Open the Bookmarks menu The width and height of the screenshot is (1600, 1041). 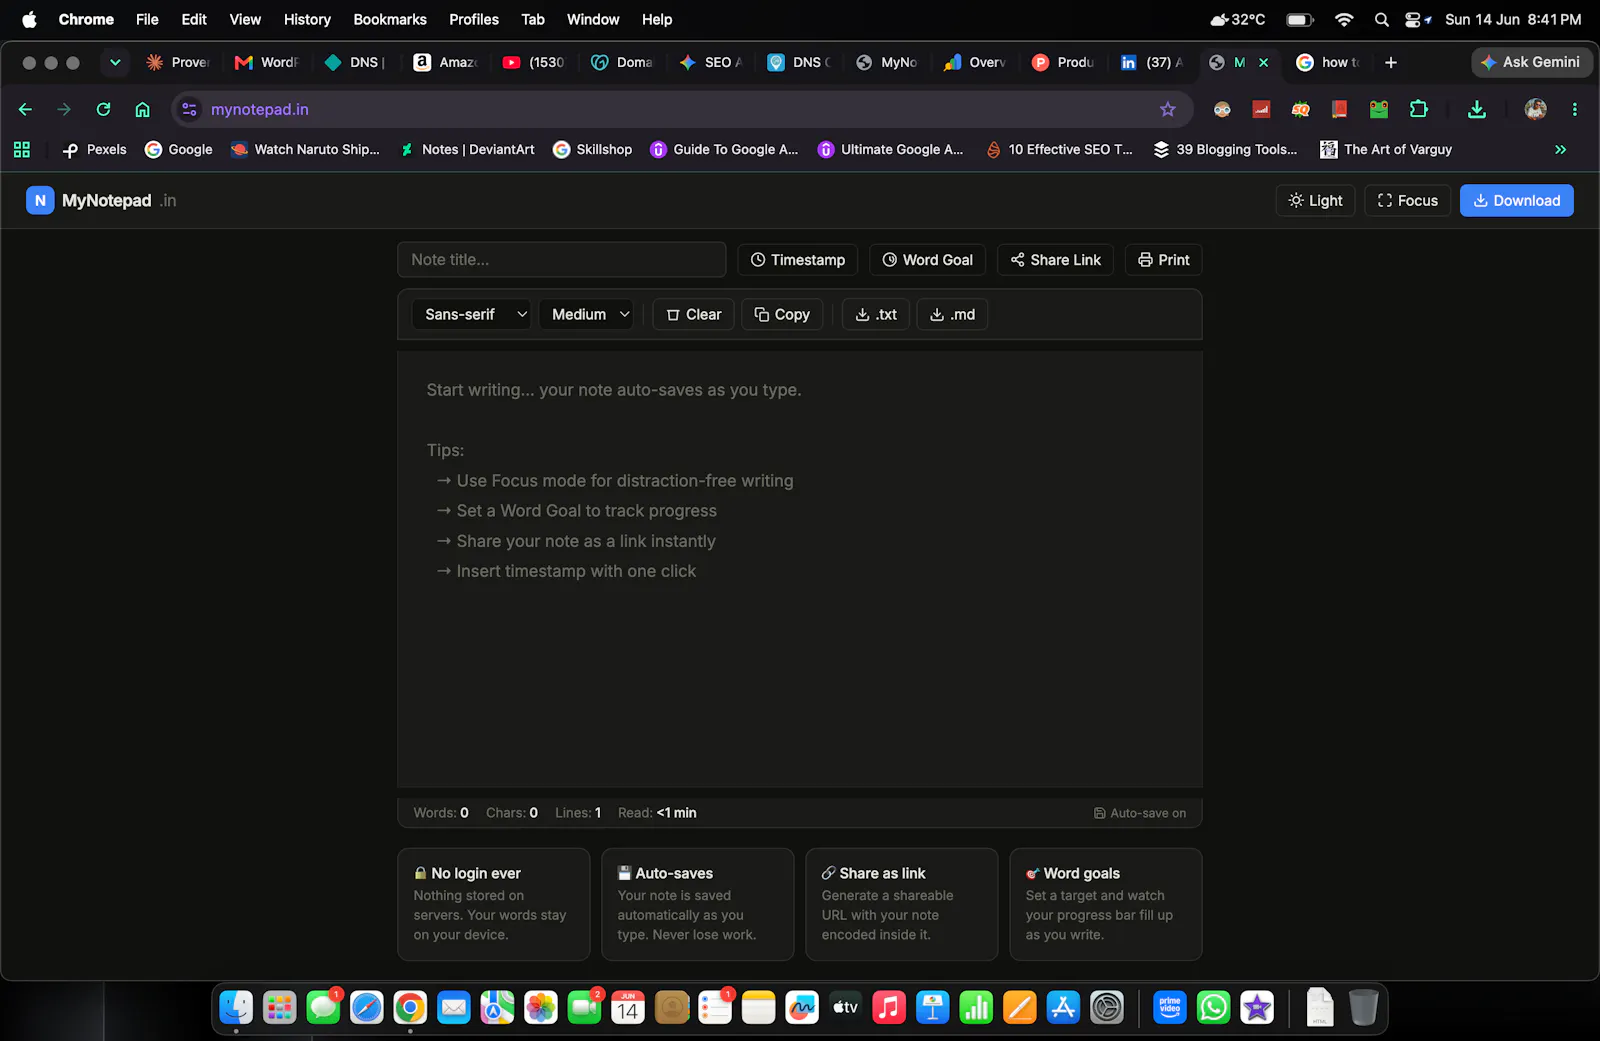click(390, 19)
